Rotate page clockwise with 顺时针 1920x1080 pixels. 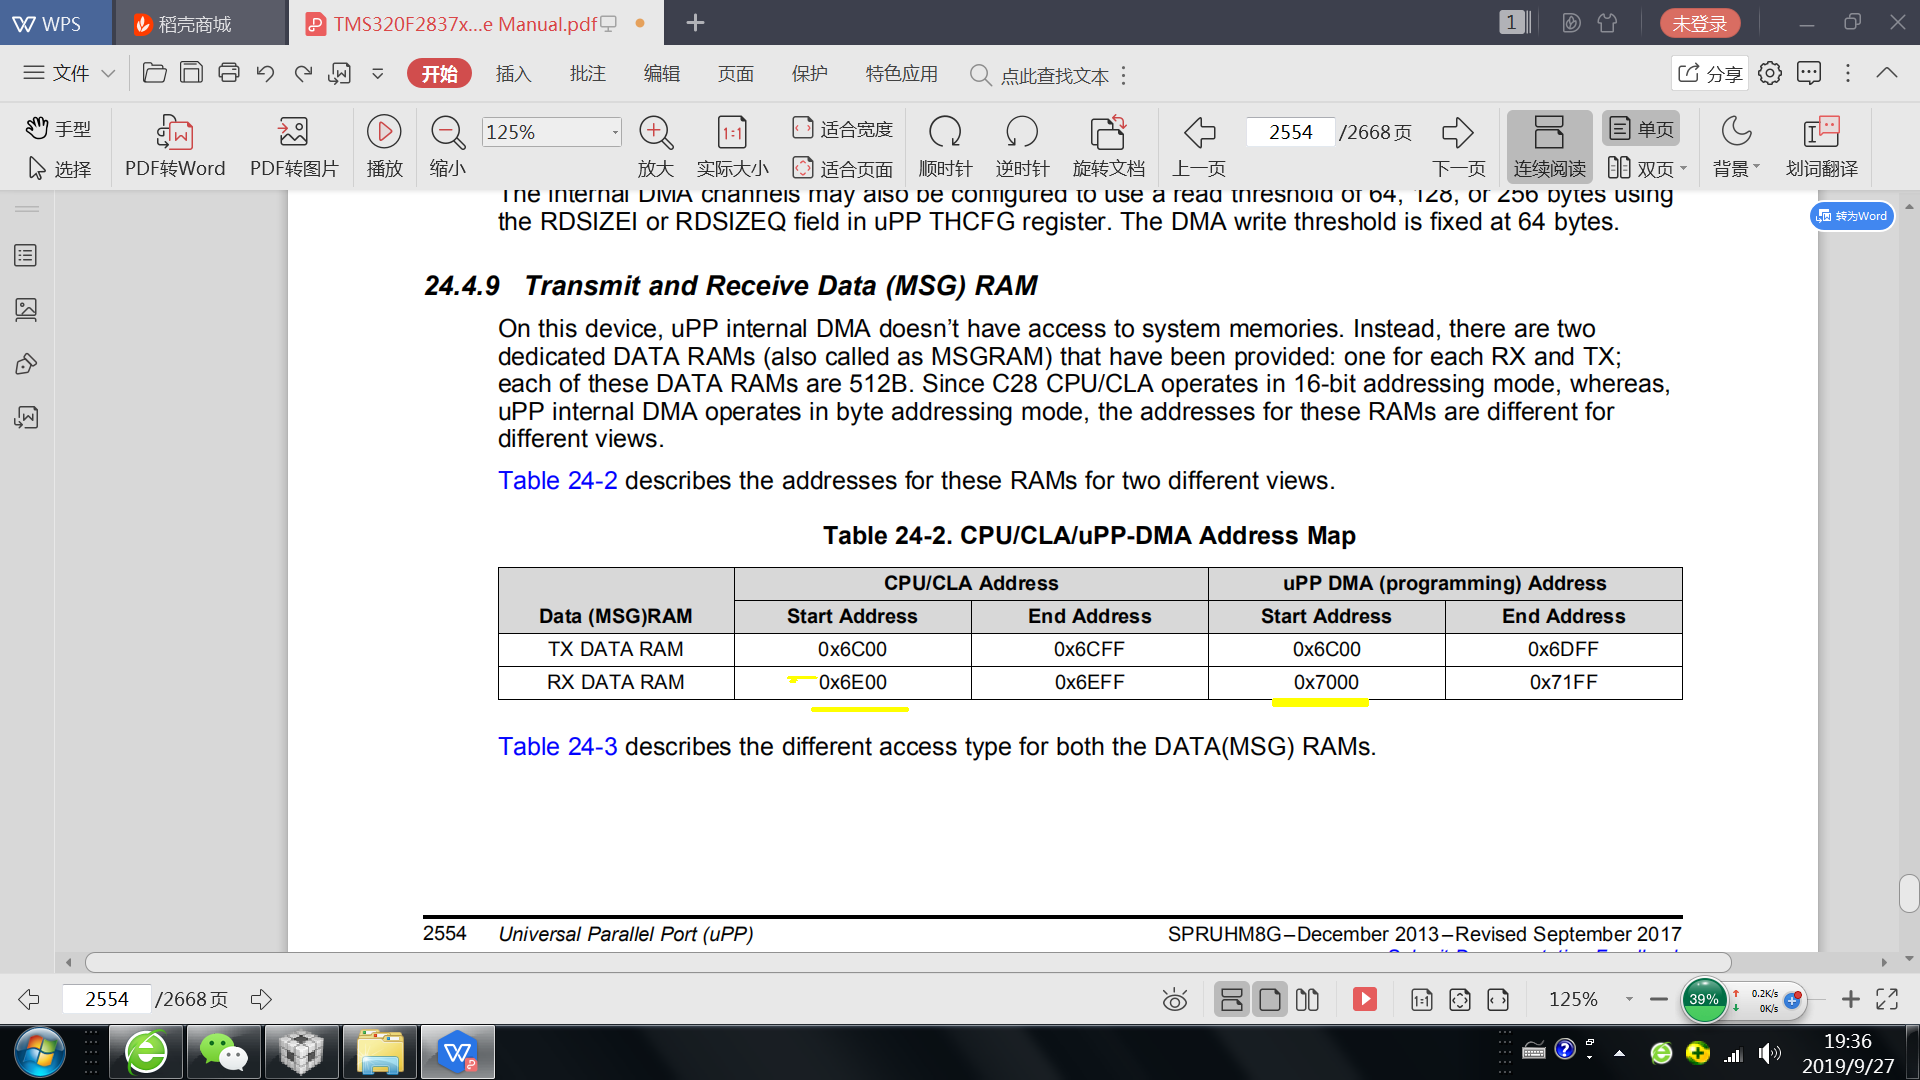944,133
